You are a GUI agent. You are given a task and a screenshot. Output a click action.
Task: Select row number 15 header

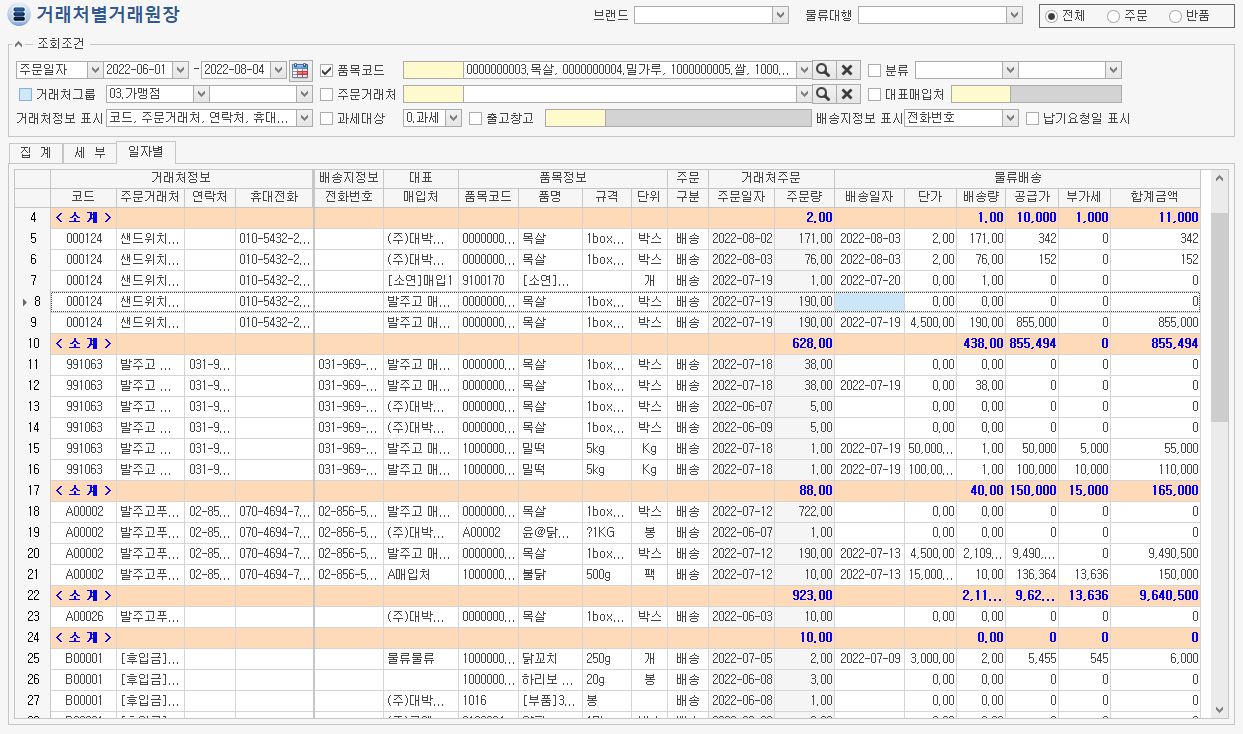click(33, 448)
